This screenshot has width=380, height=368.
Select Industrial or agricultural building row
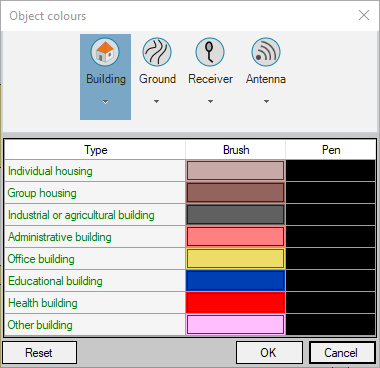coord(95,215)
